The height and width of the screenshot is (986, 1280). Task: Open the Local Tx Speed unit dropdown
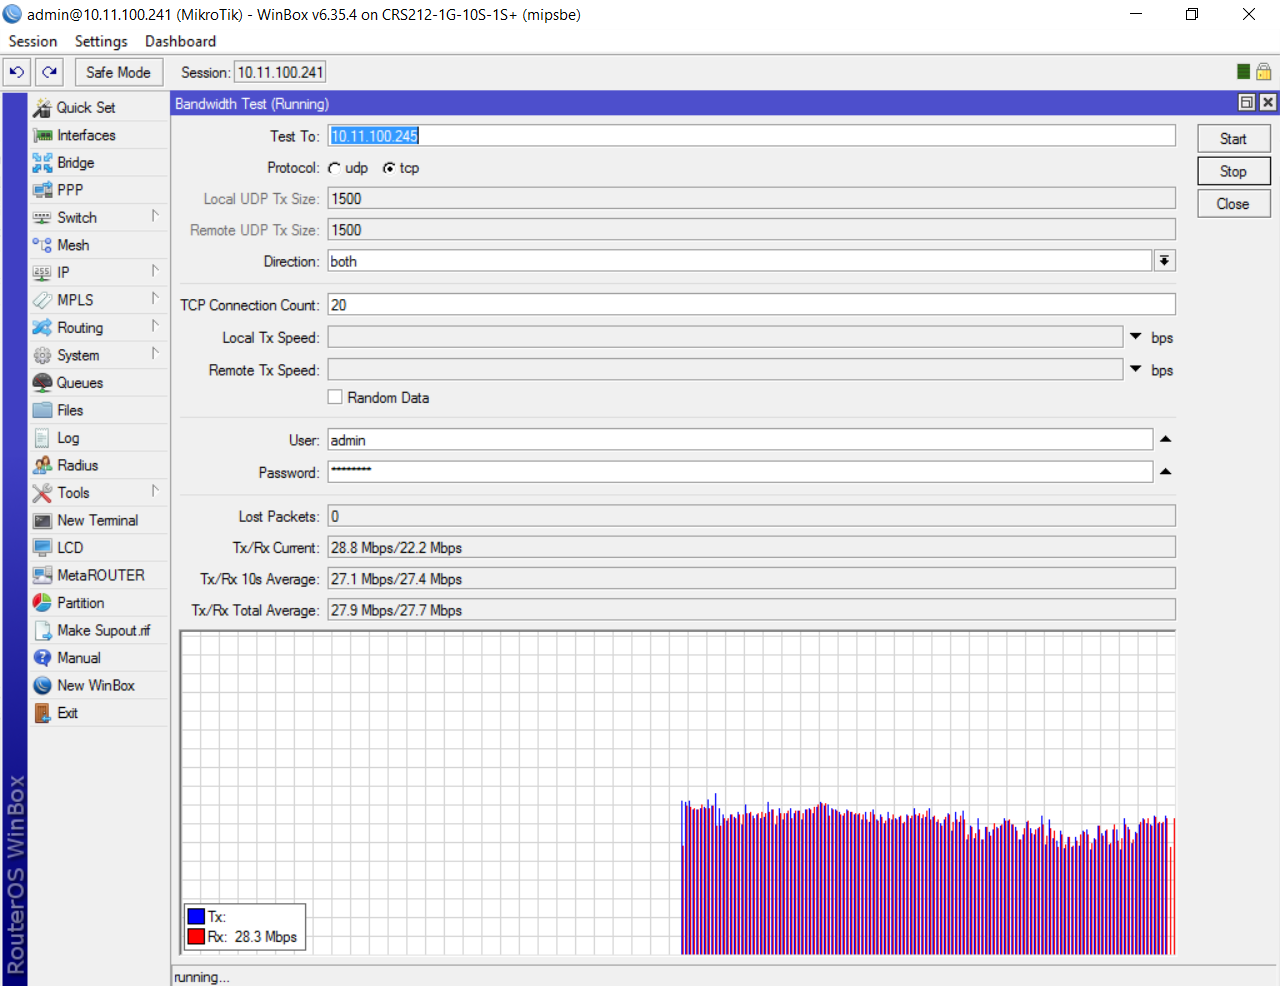click(x=1135, y=336)
